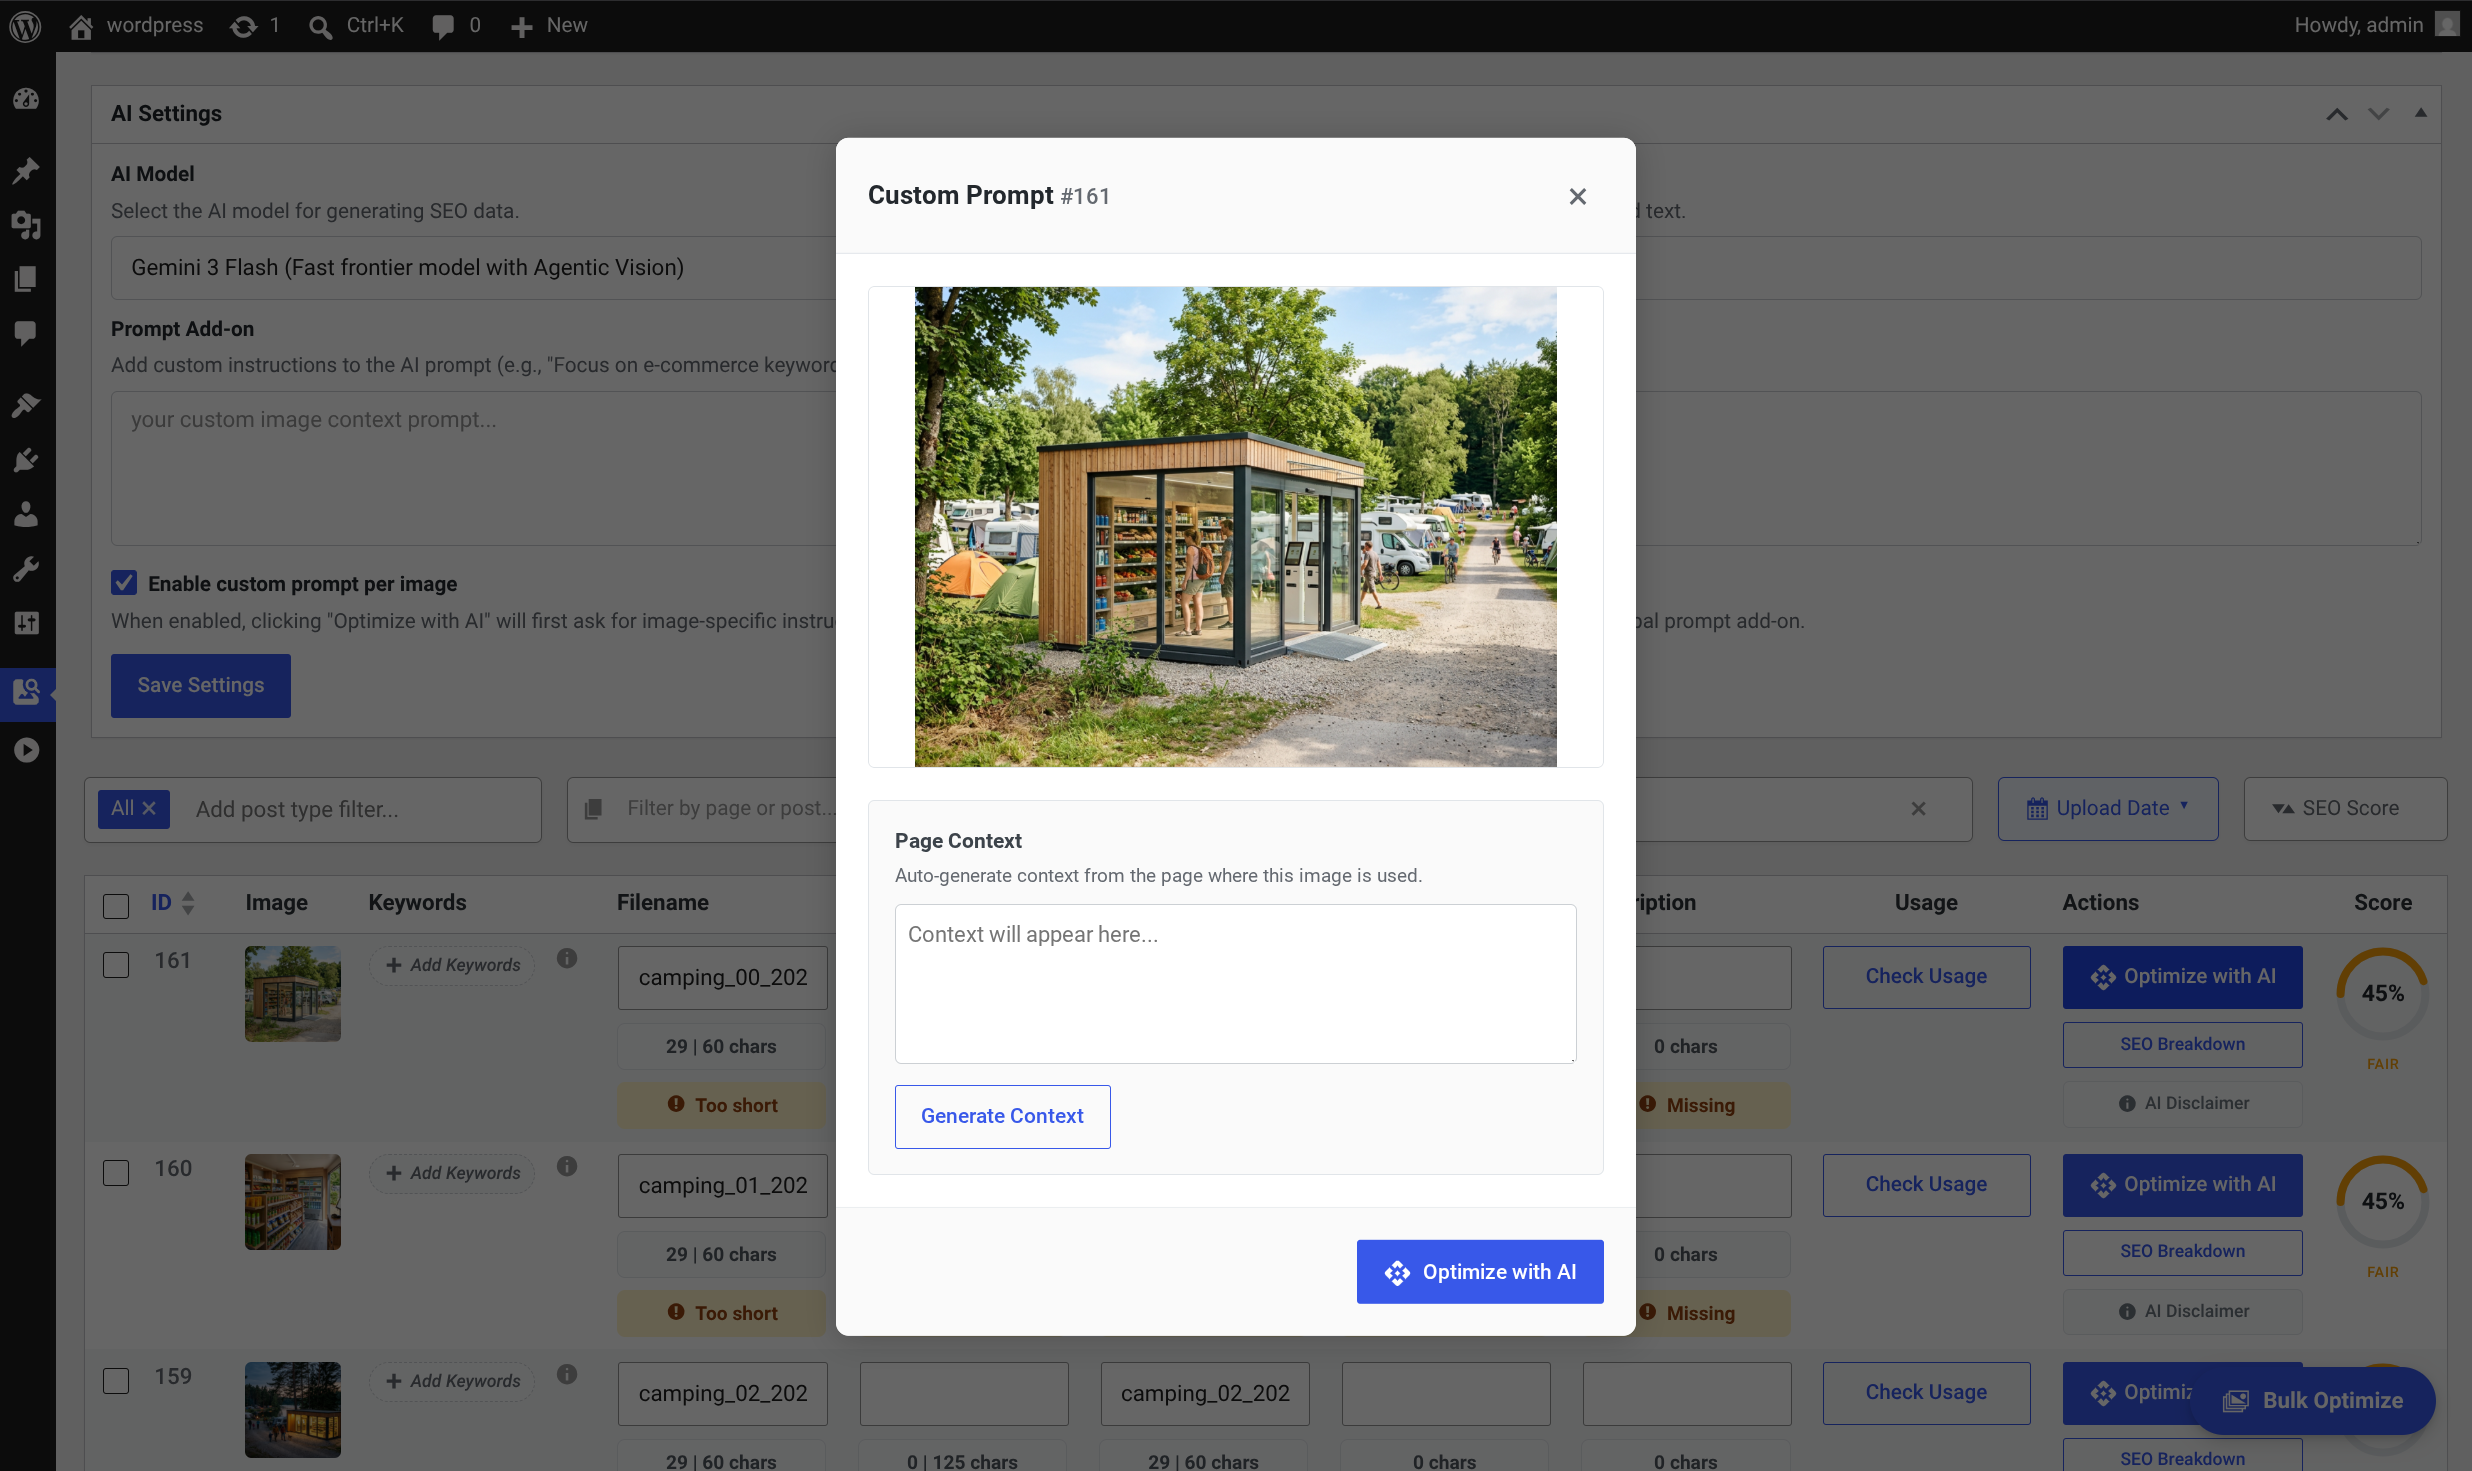Select the checkbox for image 160
The image size is (2472, 1471).
pos(116,1173)
